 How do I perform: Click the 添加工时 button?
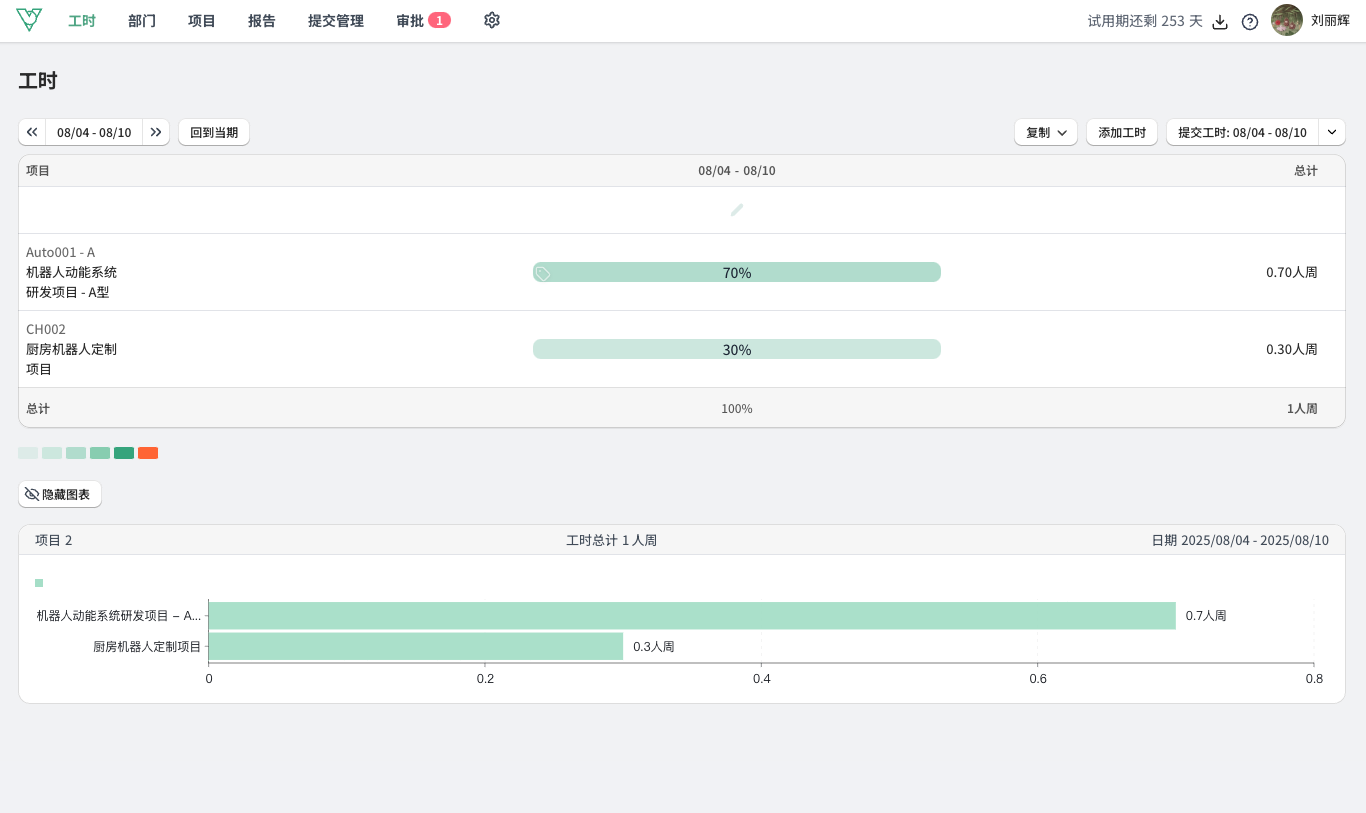pyautogui.click(x=1121, y=132)
